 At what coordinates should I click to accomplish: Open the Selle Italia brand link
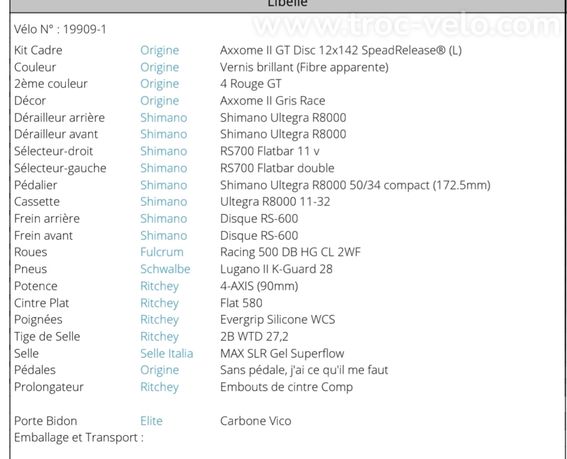pos(166,353)
